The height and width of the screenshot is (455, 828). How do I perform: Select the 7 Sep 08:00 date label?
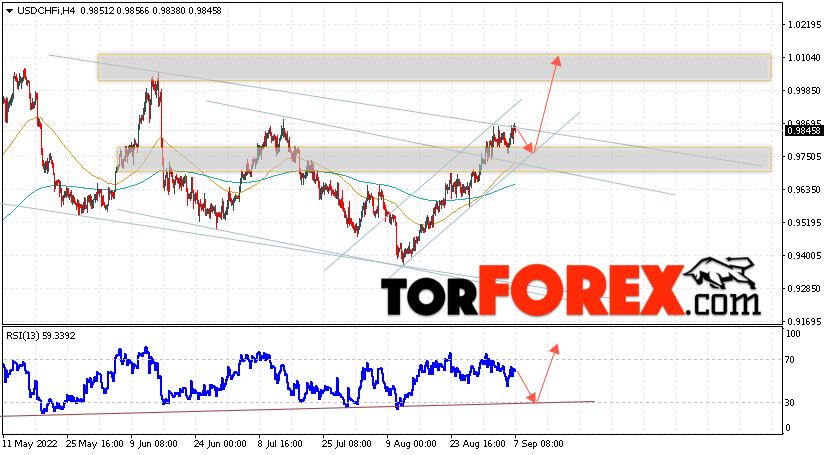539,443
